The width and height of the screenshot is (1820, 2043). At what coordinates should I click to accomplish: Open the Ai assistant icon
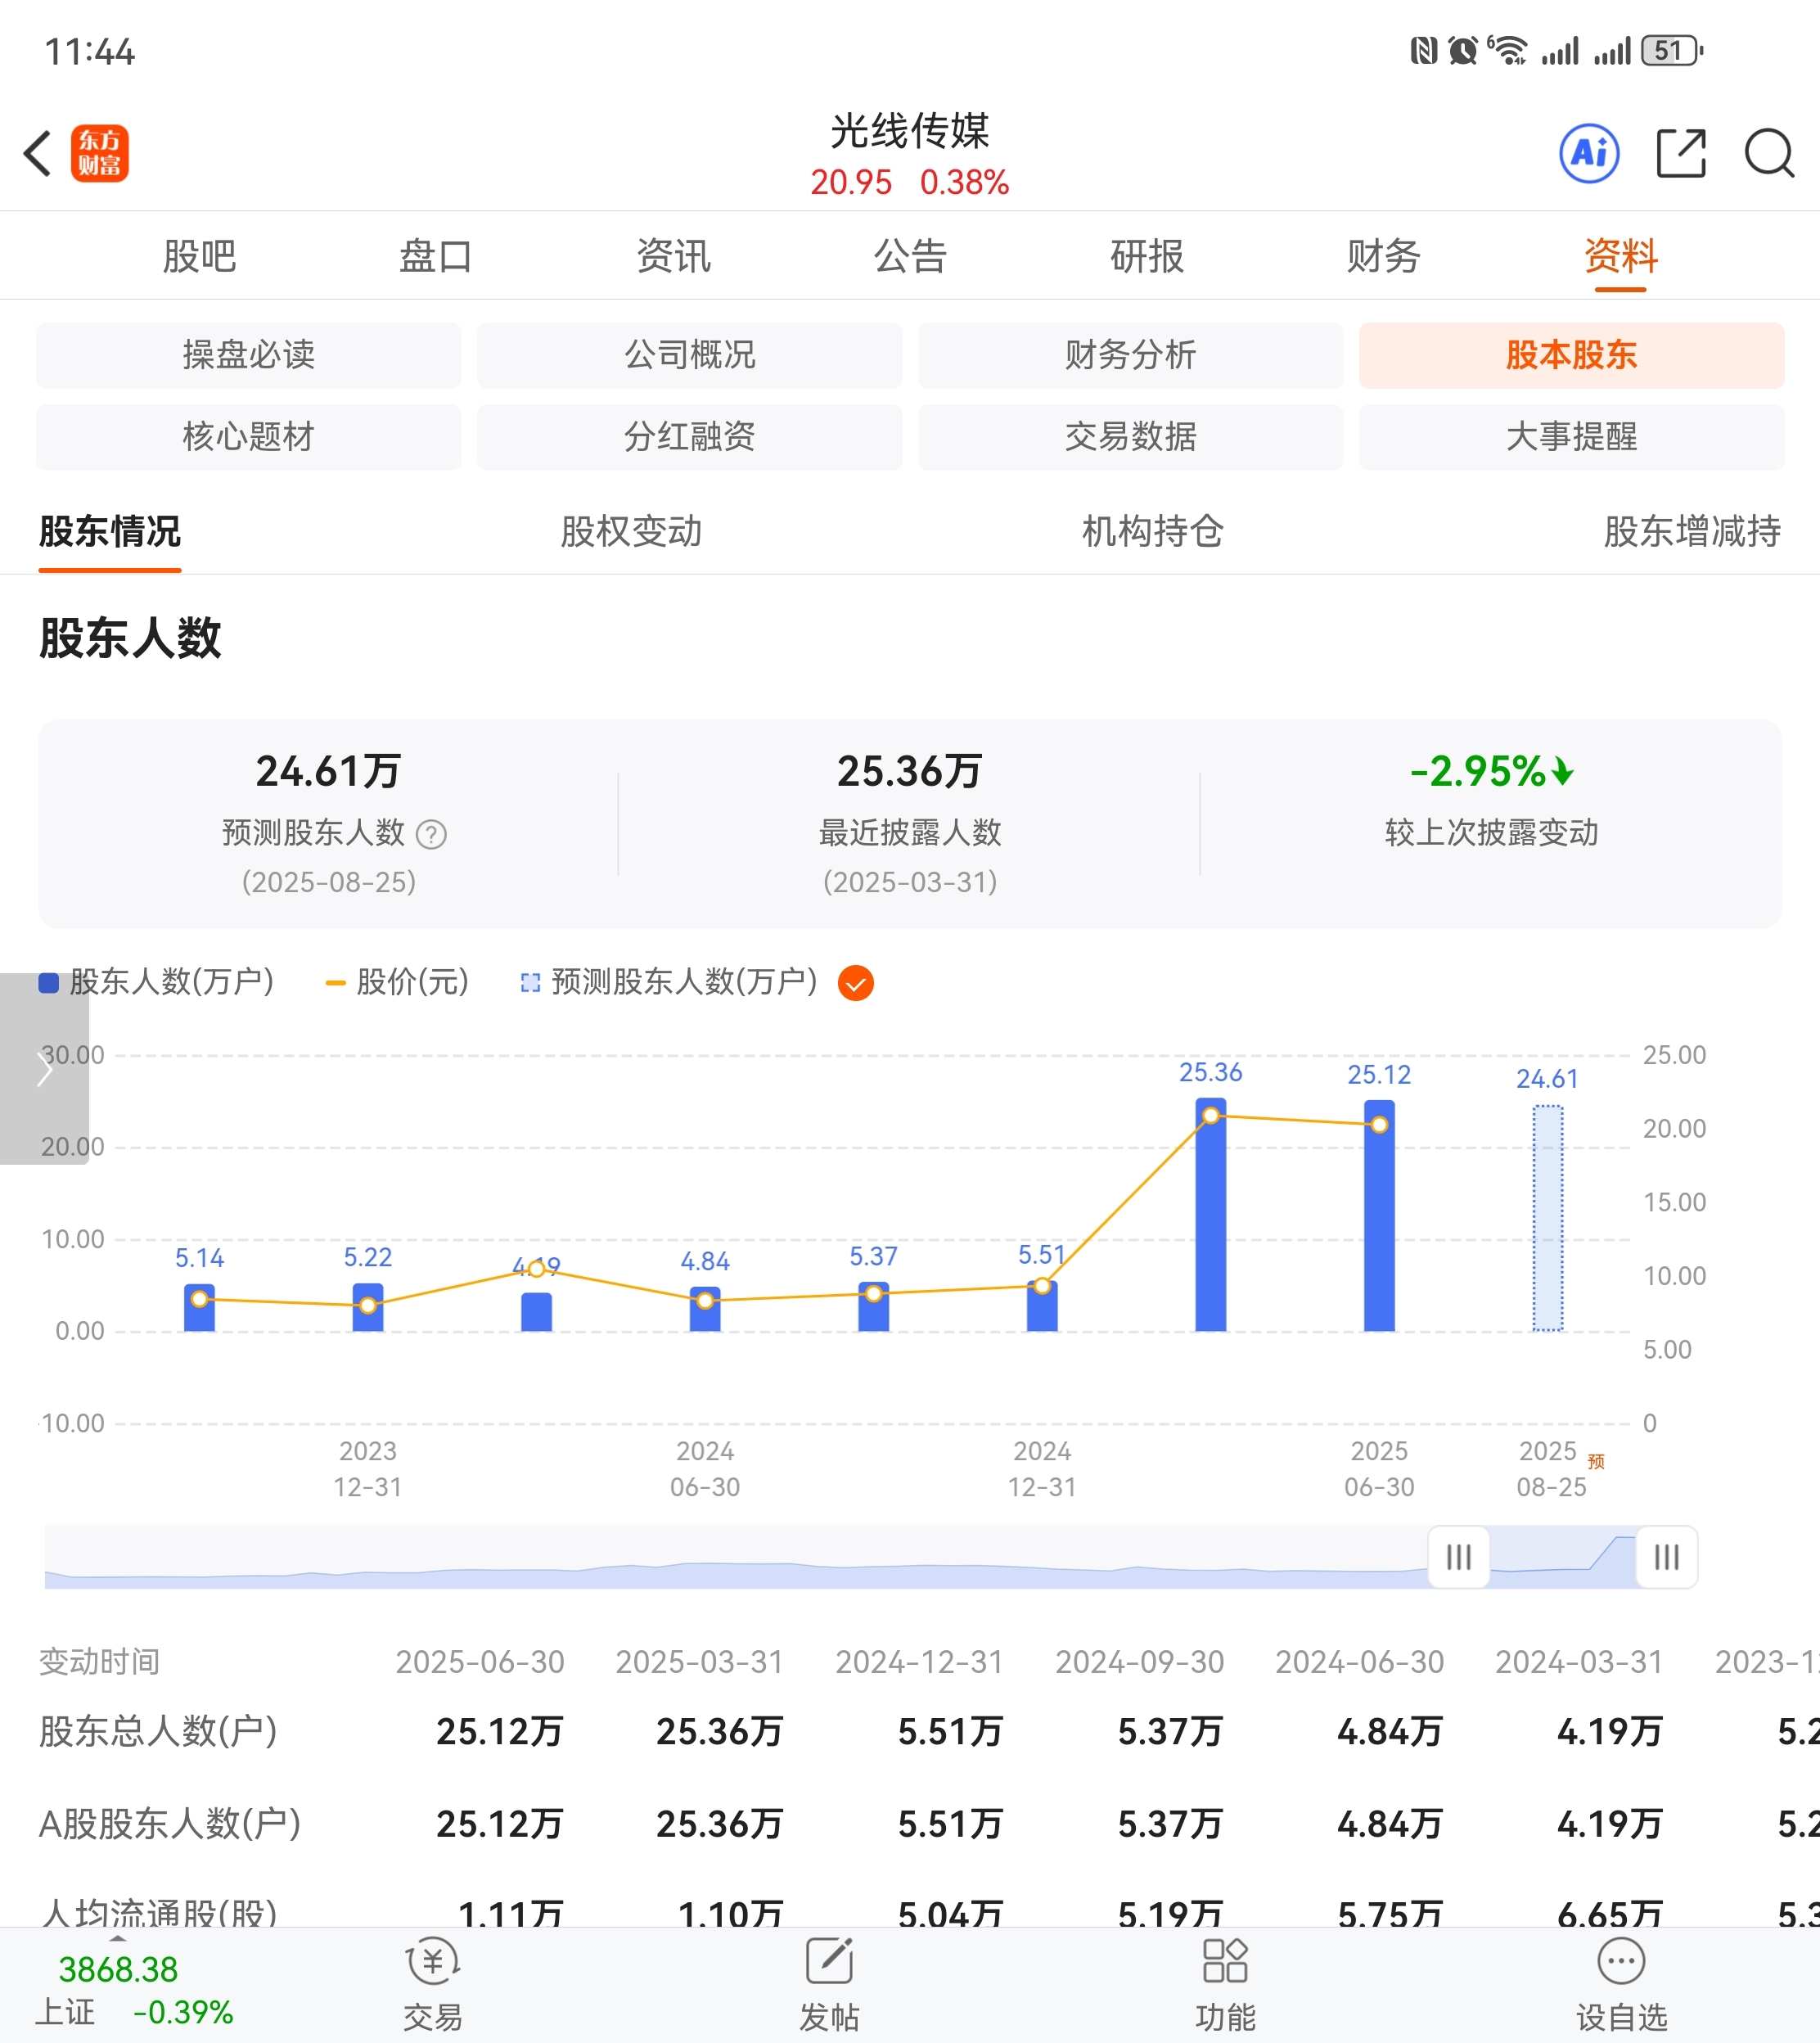click(1589, 154)
